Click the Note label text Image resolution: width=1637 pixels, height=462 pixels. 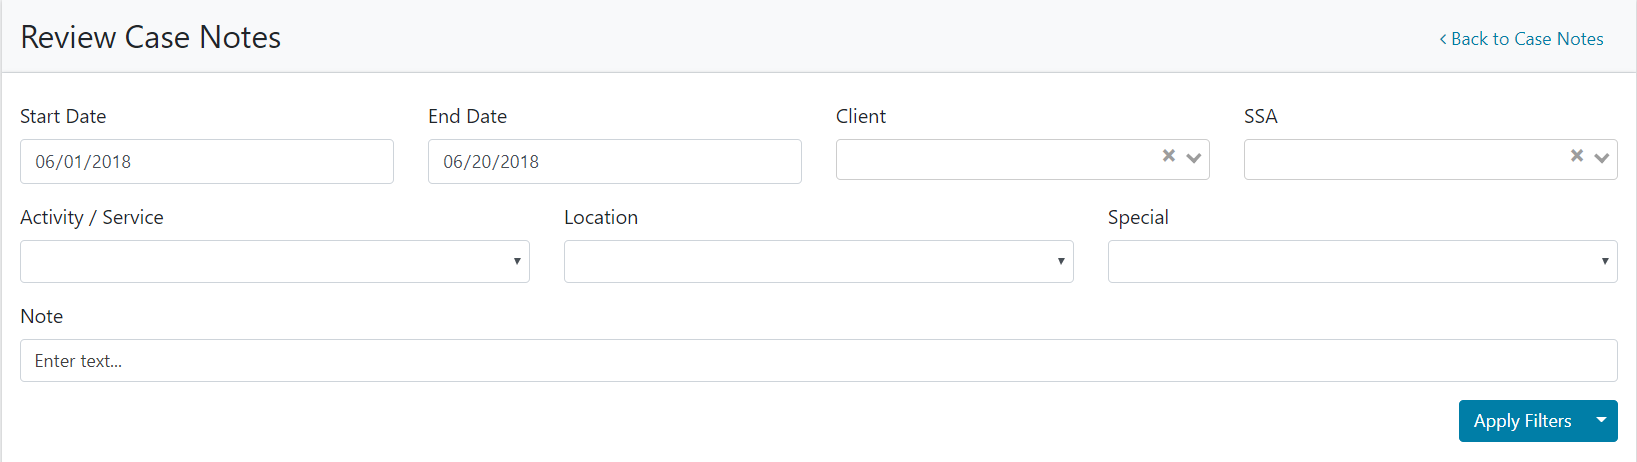42,317
